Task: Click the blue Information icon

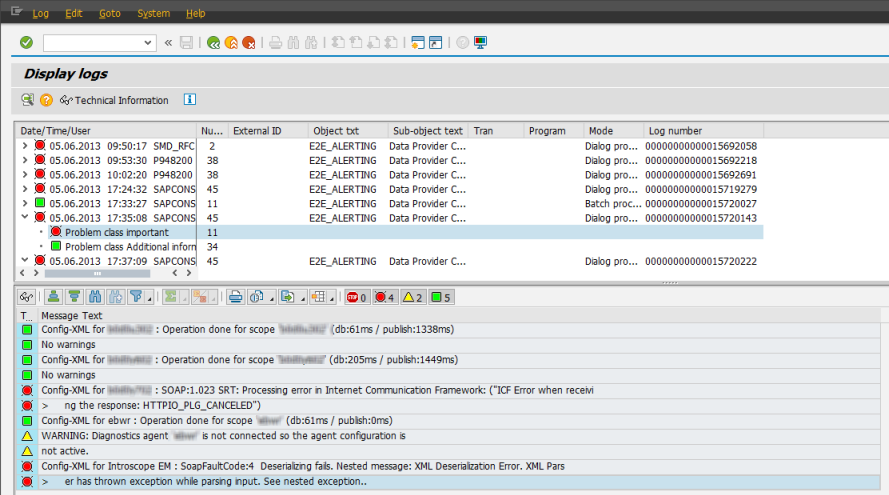Action: coord(190,99)
